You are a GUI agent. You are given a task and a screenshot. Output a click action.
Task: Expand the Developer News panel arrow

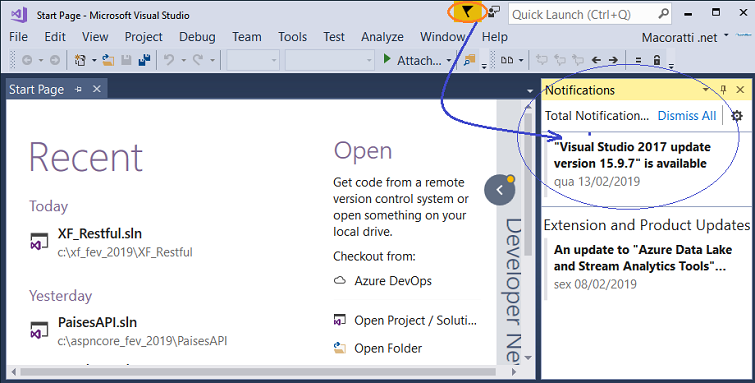[500, 190]
